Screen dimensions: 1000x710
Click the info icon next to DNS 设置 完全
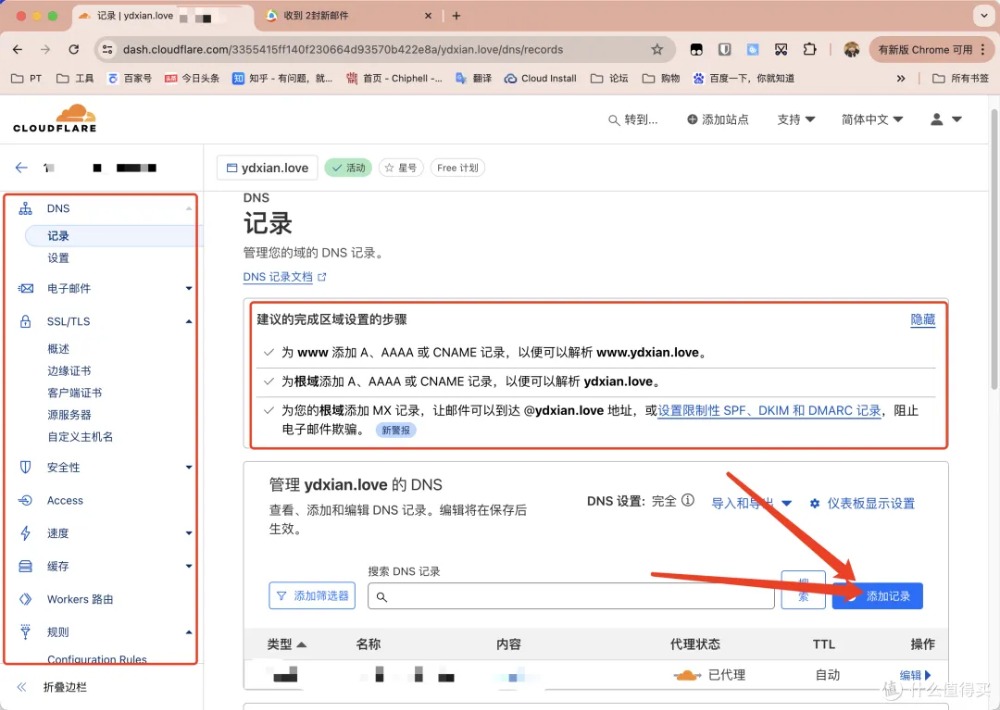688,501
